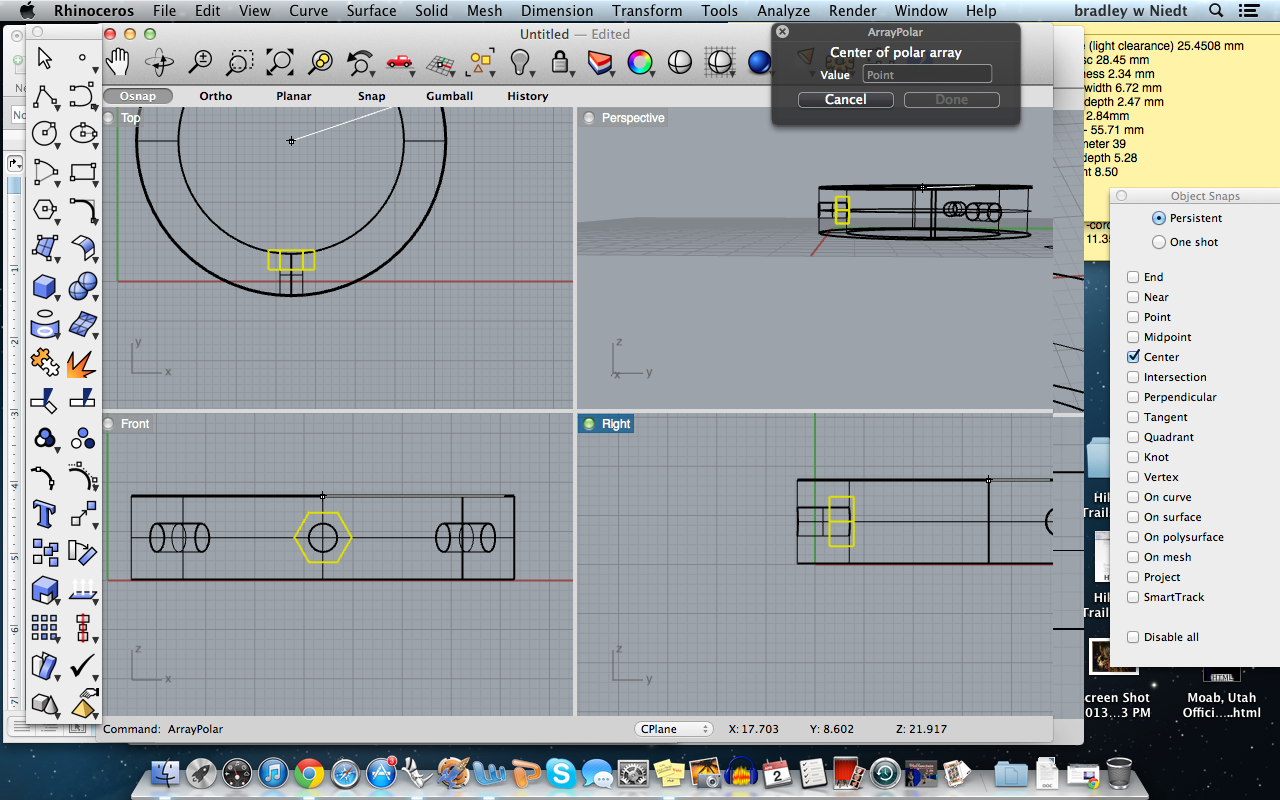Toggle Ortho mode
1280x800 pixels.
pos(216,96)
